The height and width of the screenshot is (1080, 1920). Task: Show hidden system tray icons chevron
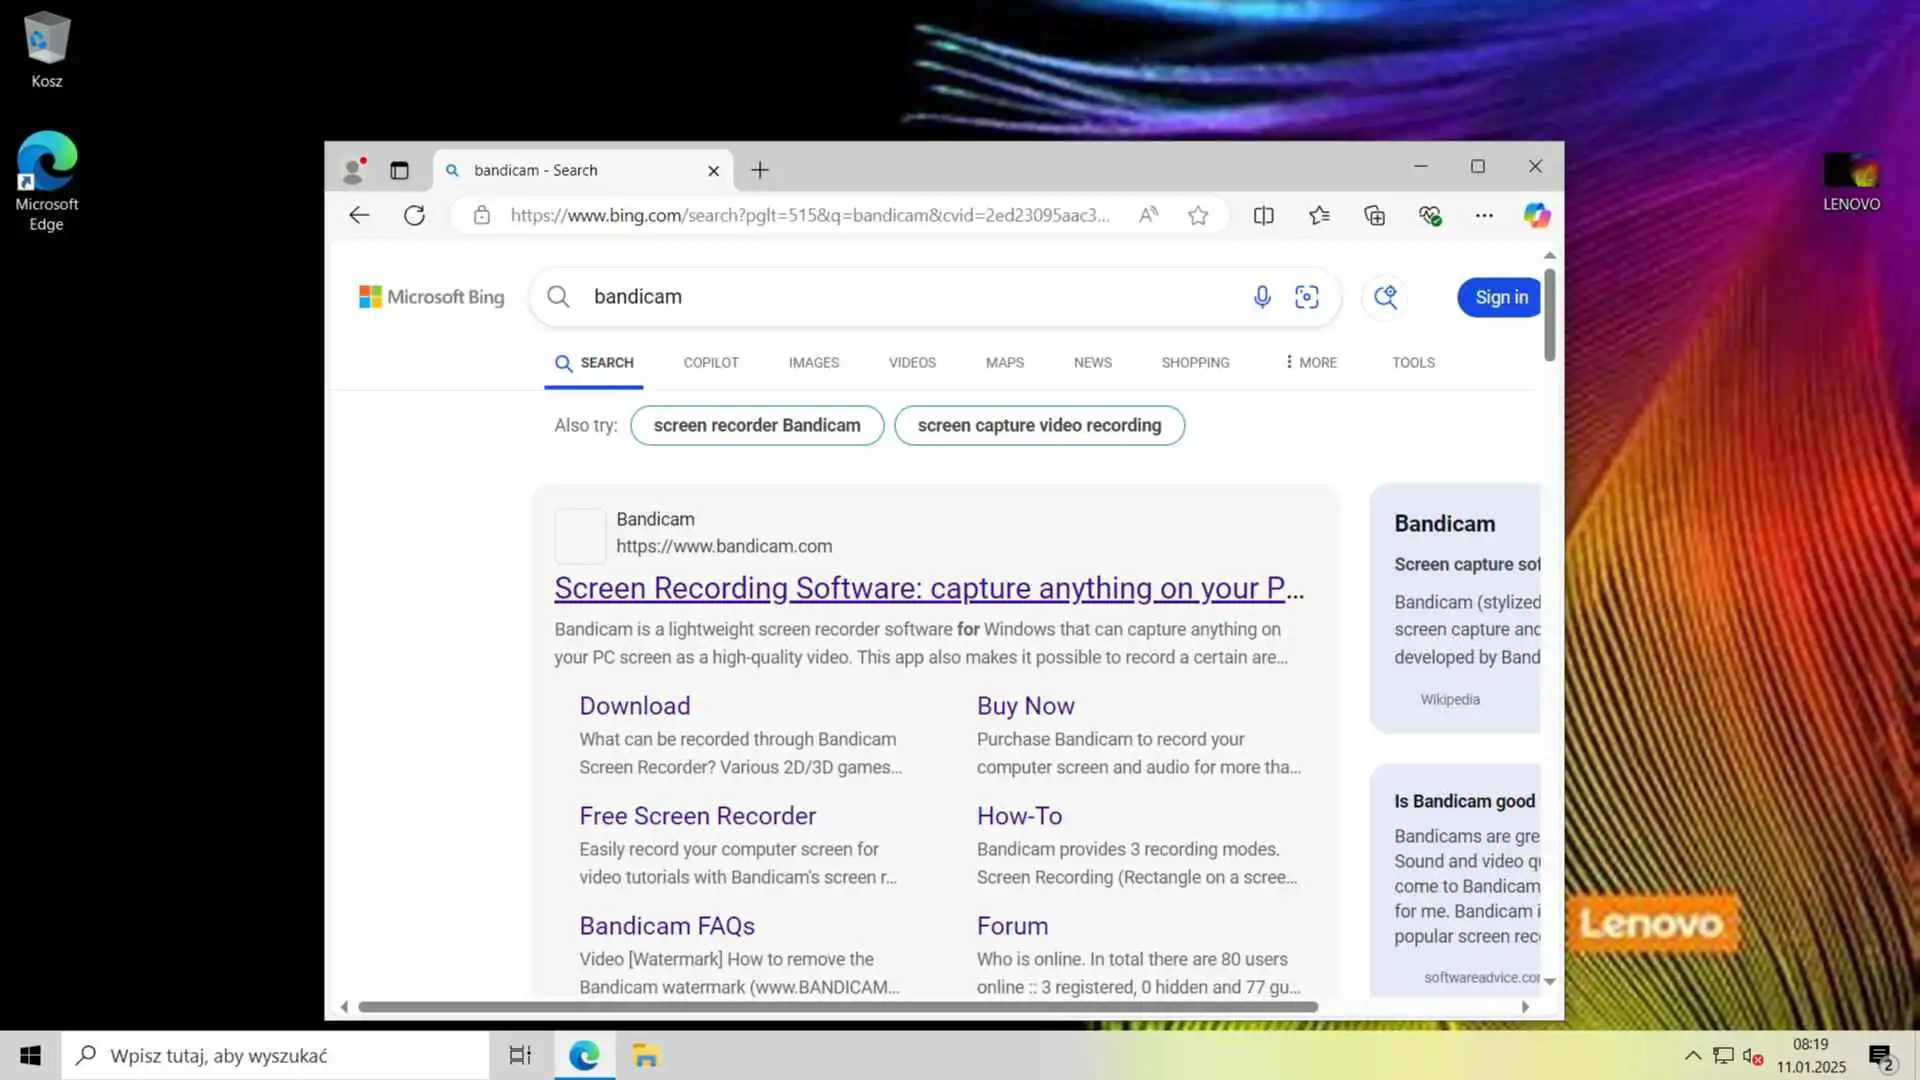point(1692,1055)
